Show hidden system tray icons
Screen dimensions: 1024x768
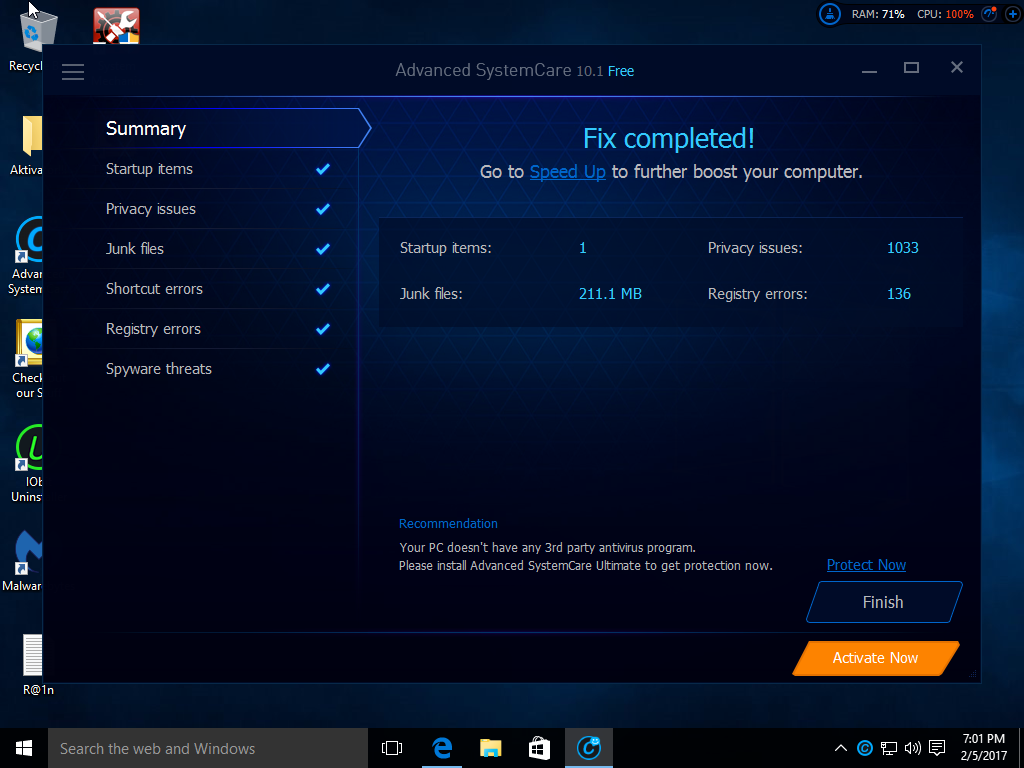[x=841, y=748]
